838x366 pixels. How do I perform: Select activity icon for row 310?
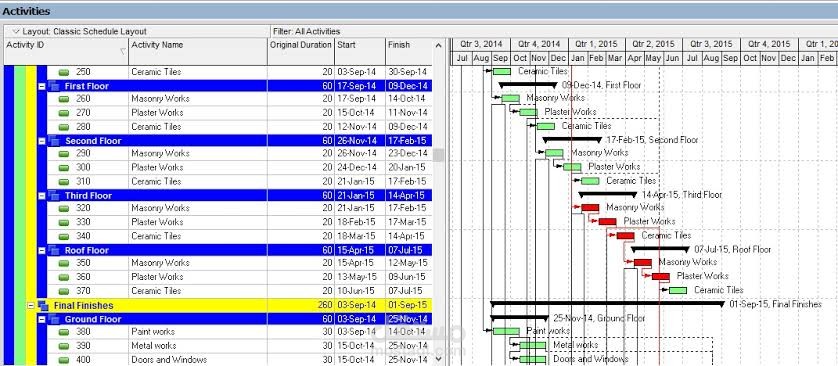(x=64, y=182)
